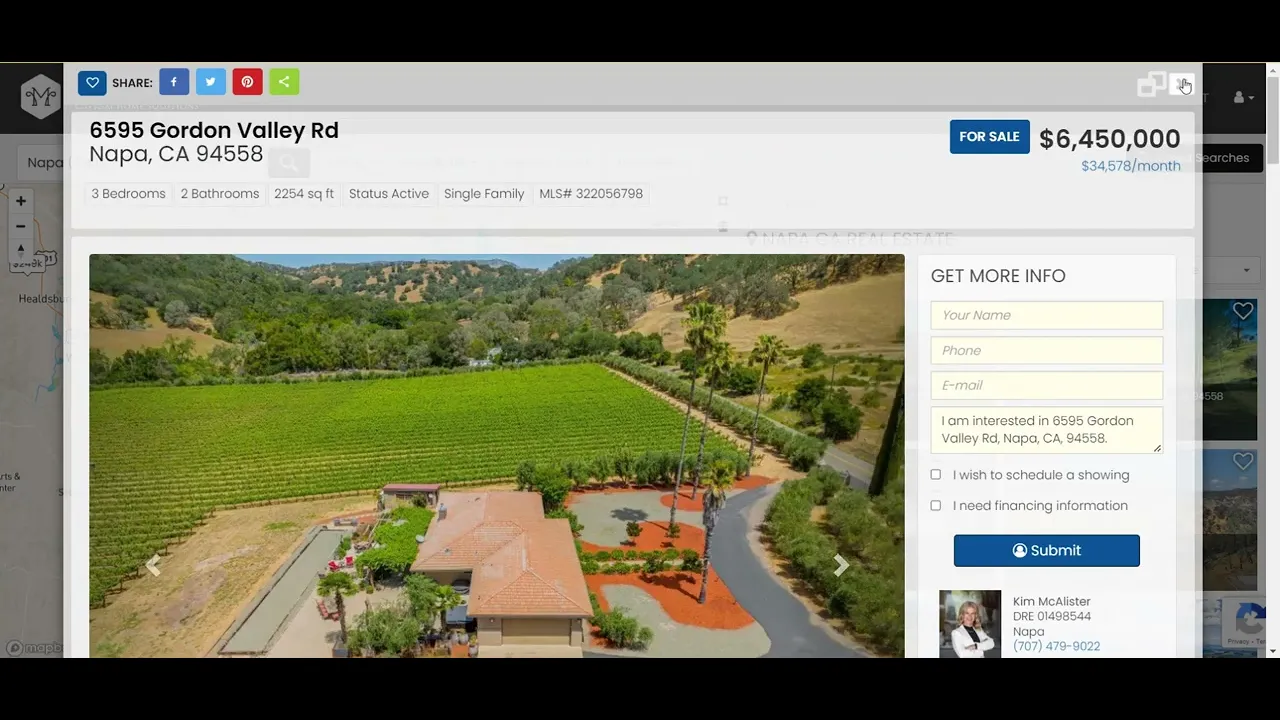The height and width of the screenshot is (720, 1280).
Task: Open the user account dropdown
Action: (x=1243, y=97)
